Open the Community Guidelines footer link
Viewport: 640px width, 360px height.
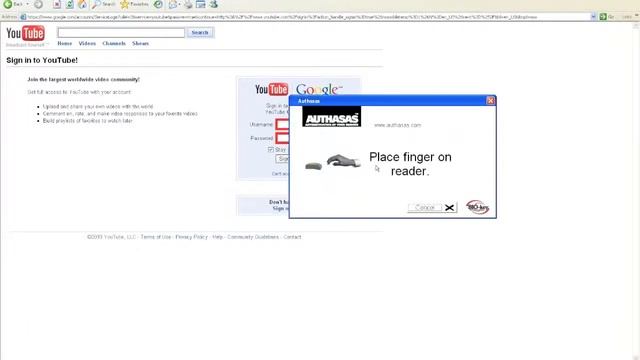253,237
